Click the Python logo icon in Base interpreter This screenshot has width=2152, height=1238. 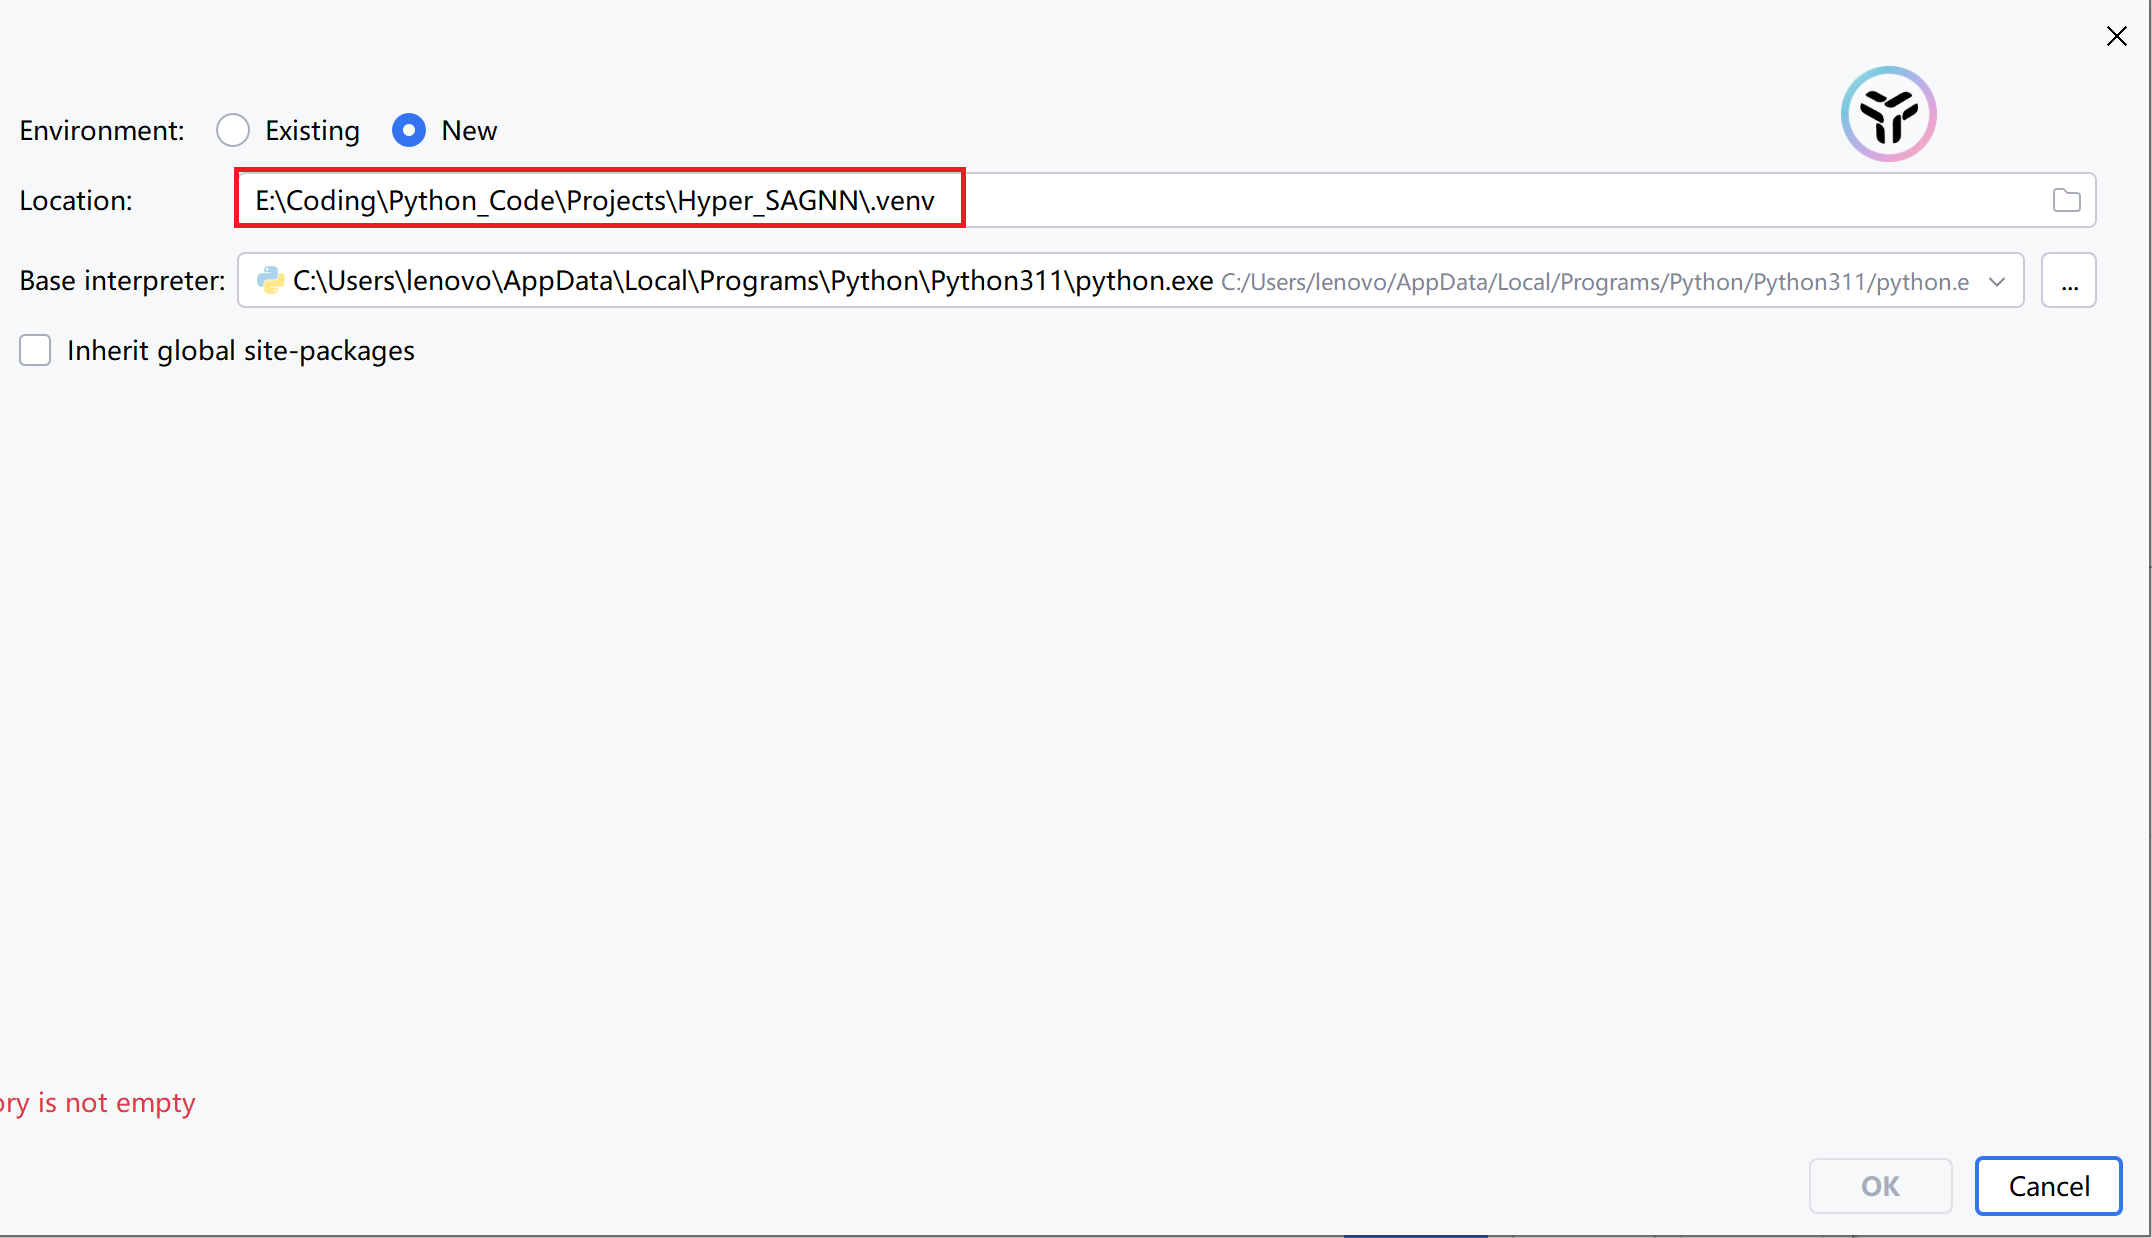point(270,281)
